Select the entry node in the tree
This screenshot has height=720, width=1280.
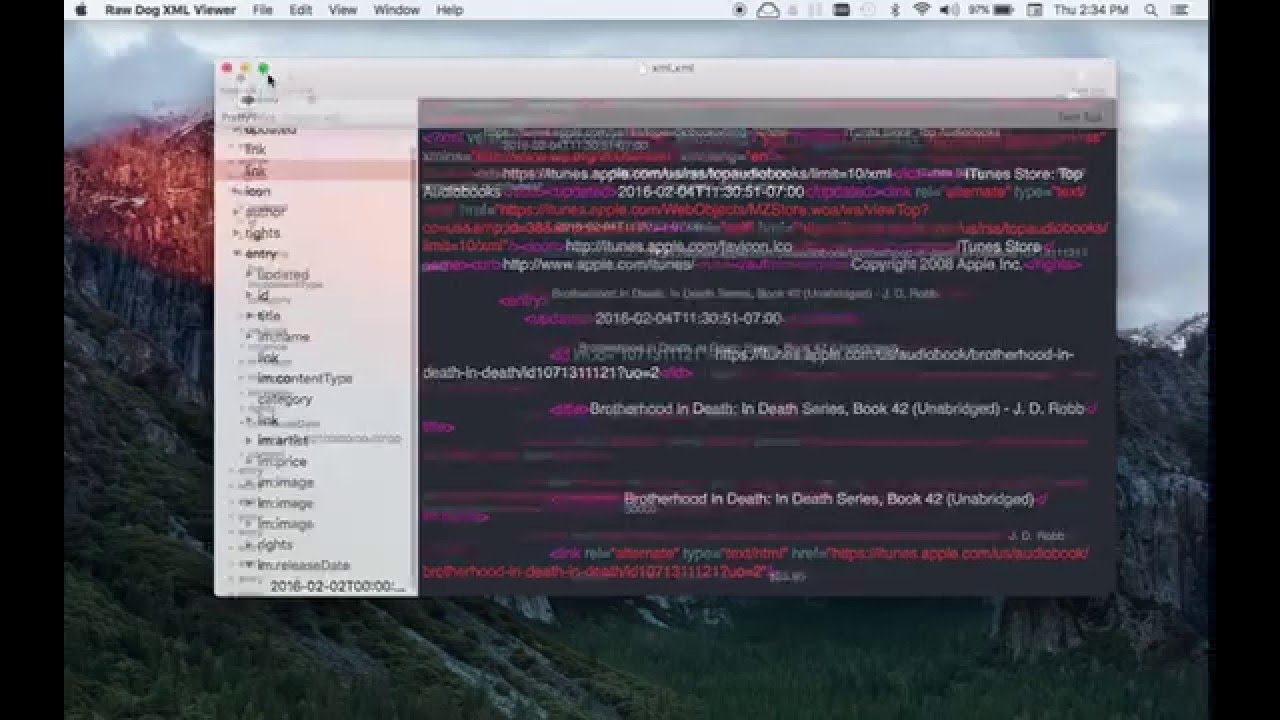261,254
